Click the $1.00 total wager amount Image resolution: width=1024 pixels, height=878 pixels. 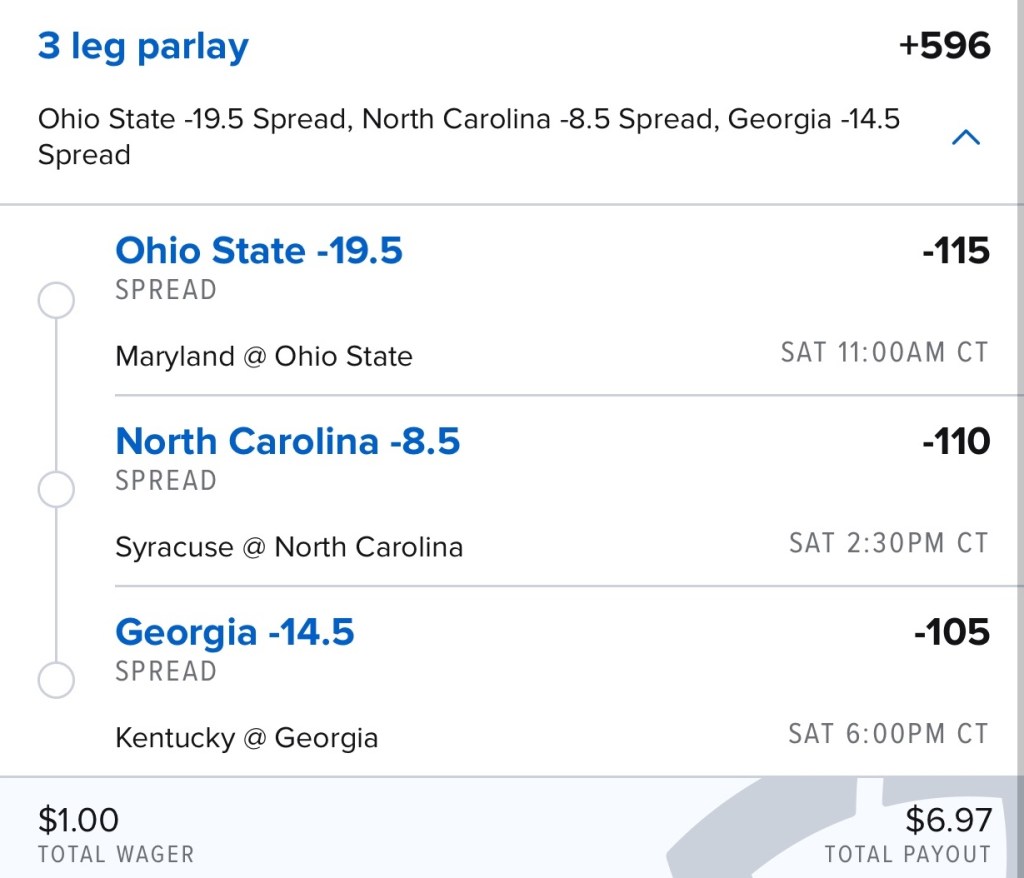(78, 820)
